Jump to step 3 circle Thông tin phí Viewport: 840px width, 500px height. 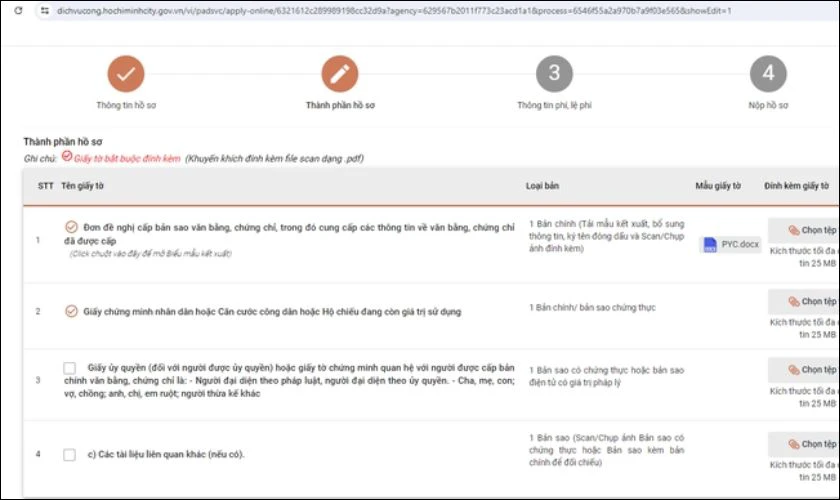(x=554, y=74)
